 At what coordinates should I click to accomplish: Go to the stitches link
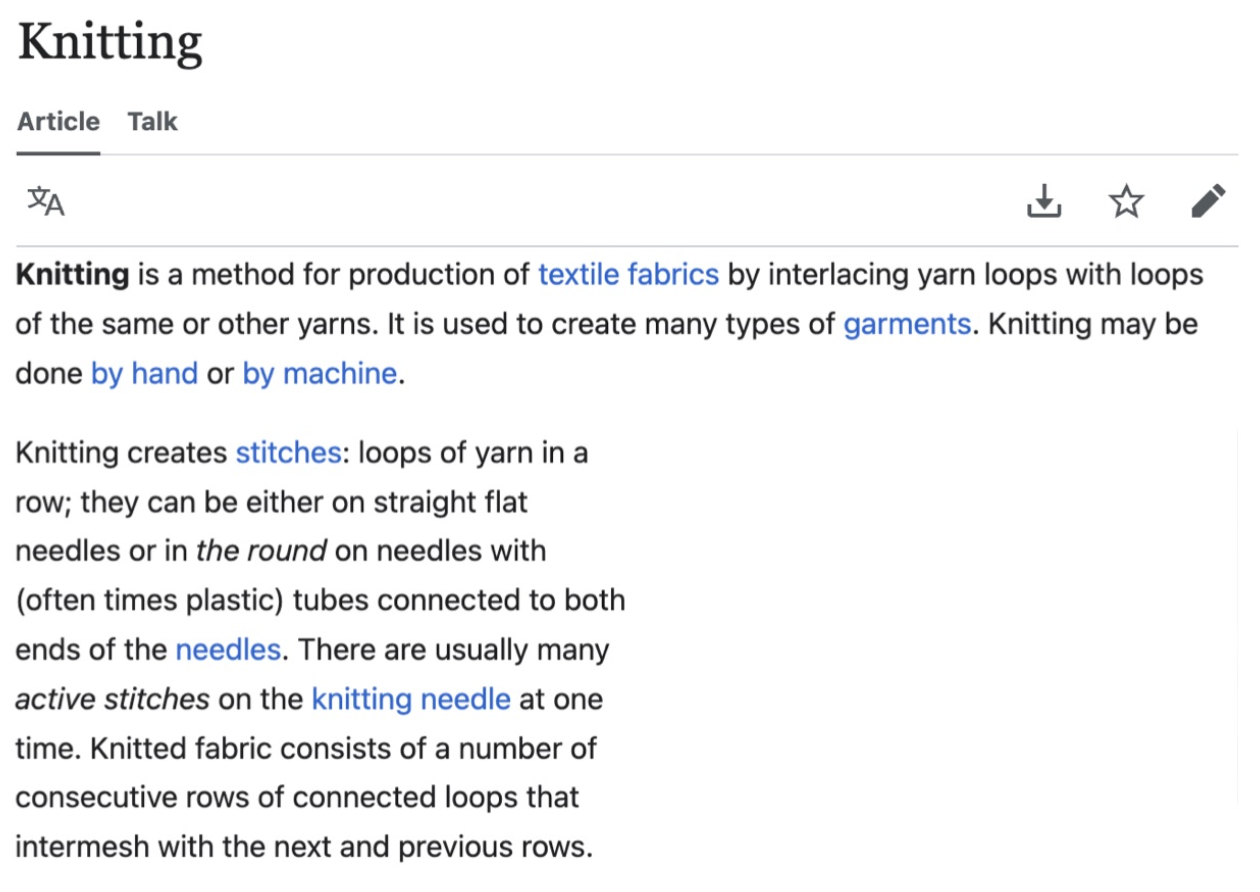[288, 452]
